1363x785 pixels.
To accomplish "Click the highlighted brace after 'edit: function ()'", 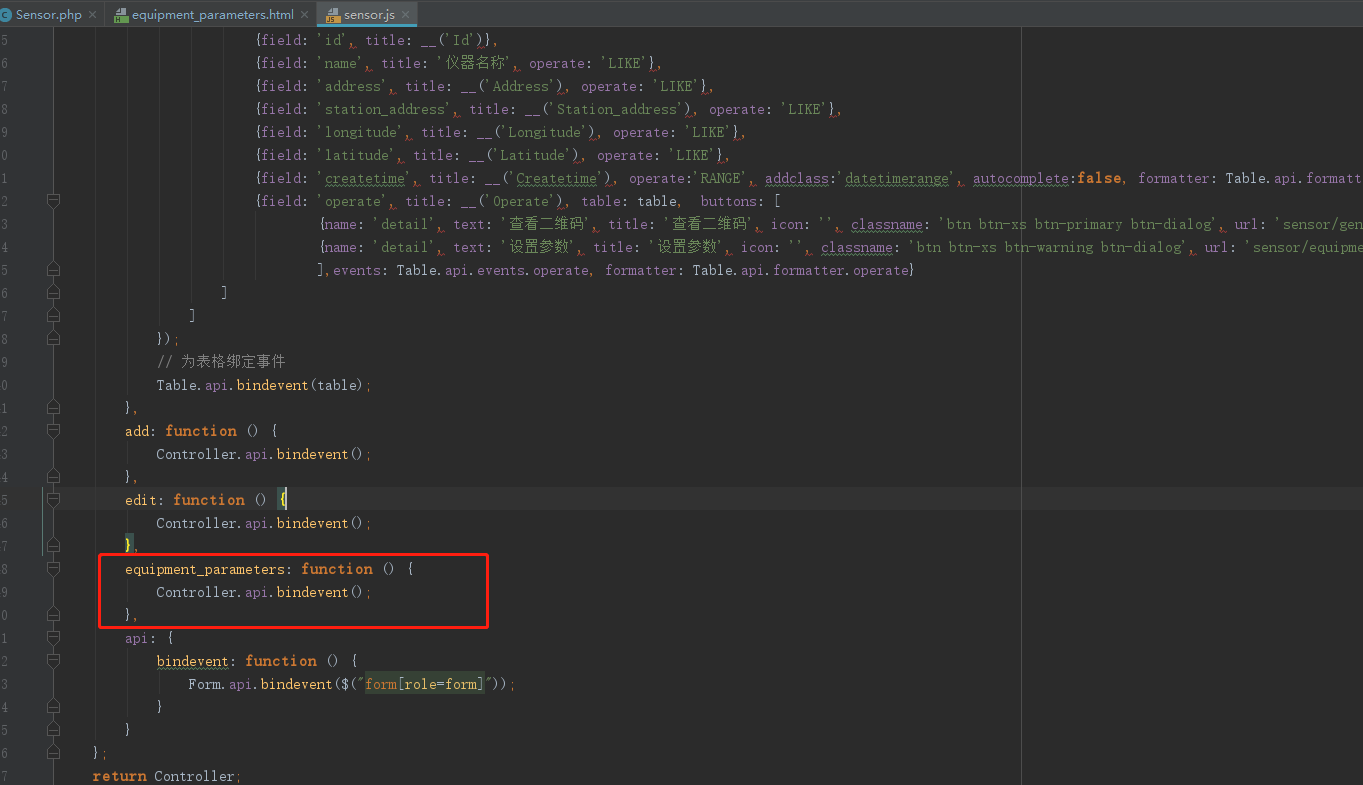I will click(x=283, y=500).
